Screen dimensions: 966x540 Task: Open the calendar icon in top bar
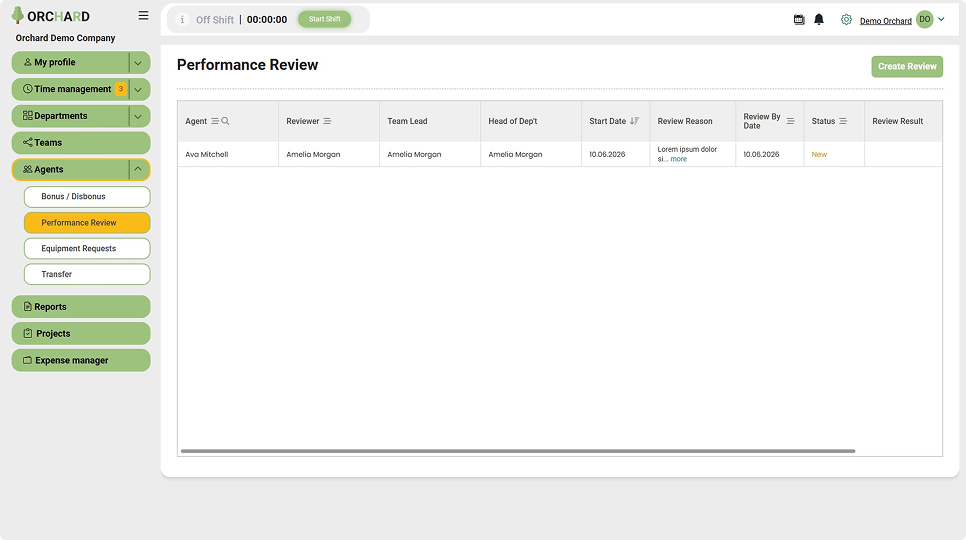[x=799, y=20]
